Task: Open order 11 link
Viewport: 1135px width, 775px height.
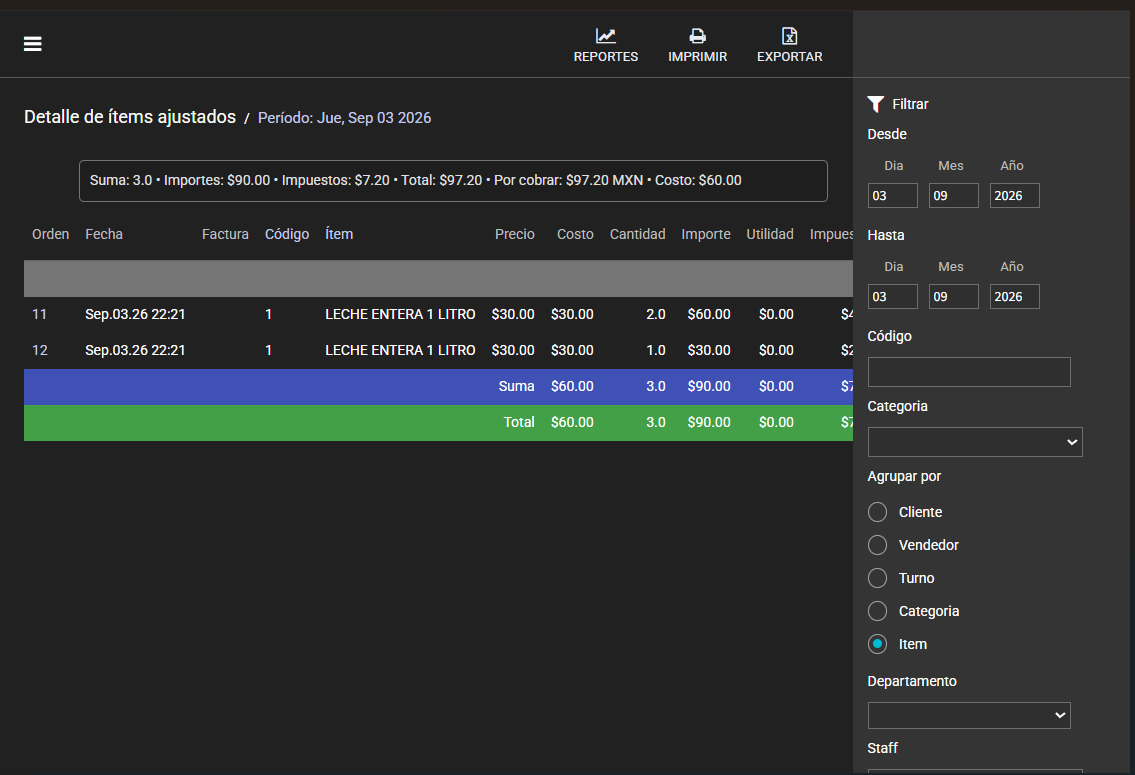Action: (40, 314)
